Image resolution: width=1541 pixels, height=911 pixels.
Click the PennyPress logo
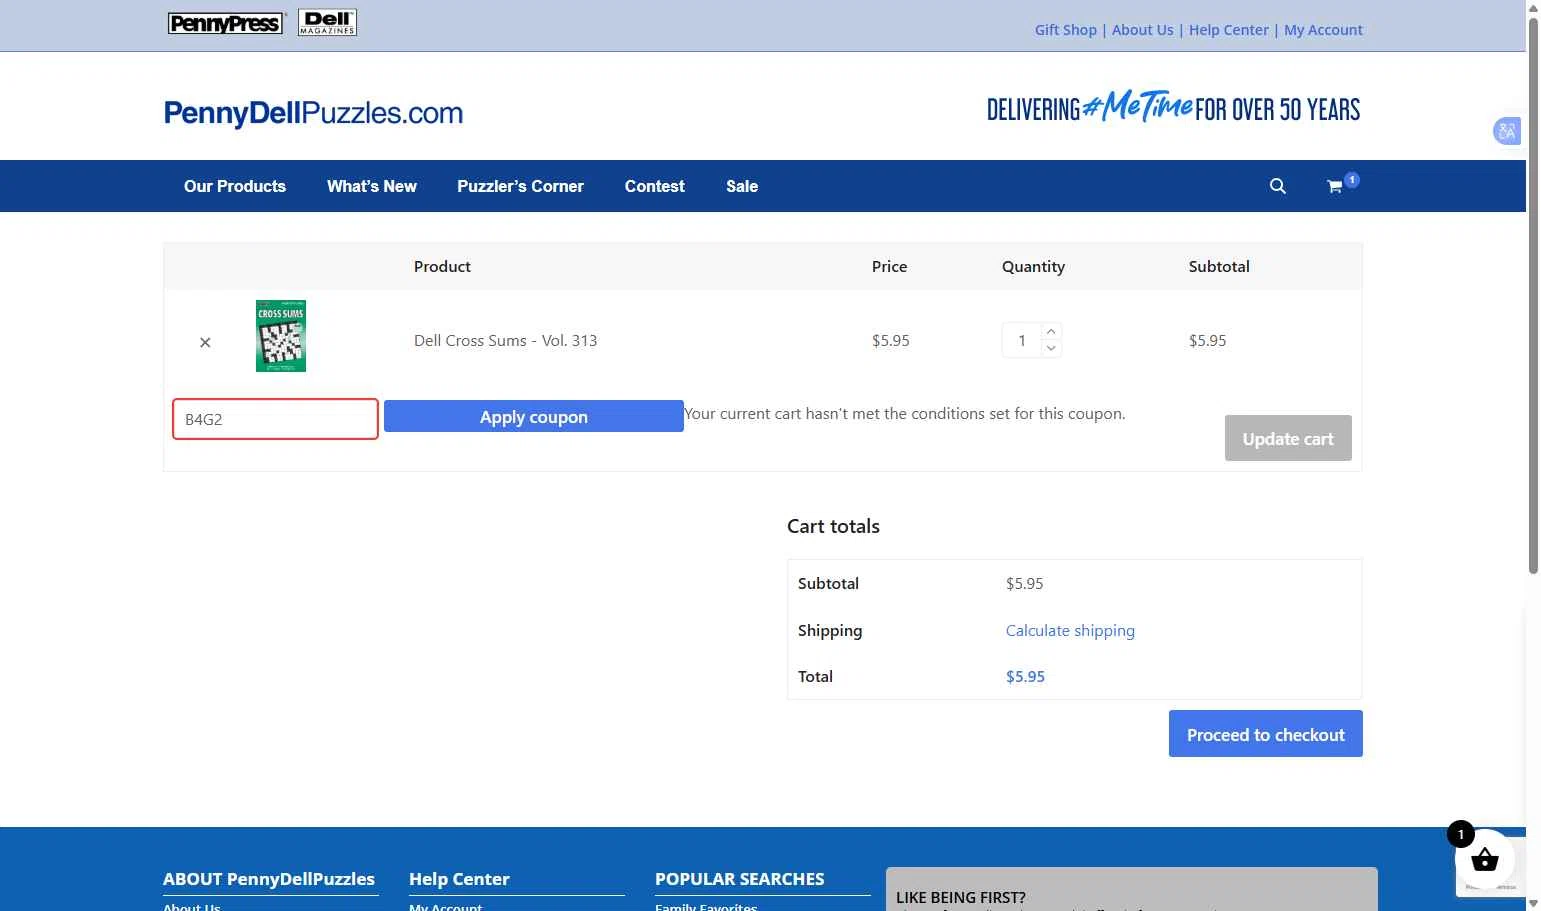[226, 23]
